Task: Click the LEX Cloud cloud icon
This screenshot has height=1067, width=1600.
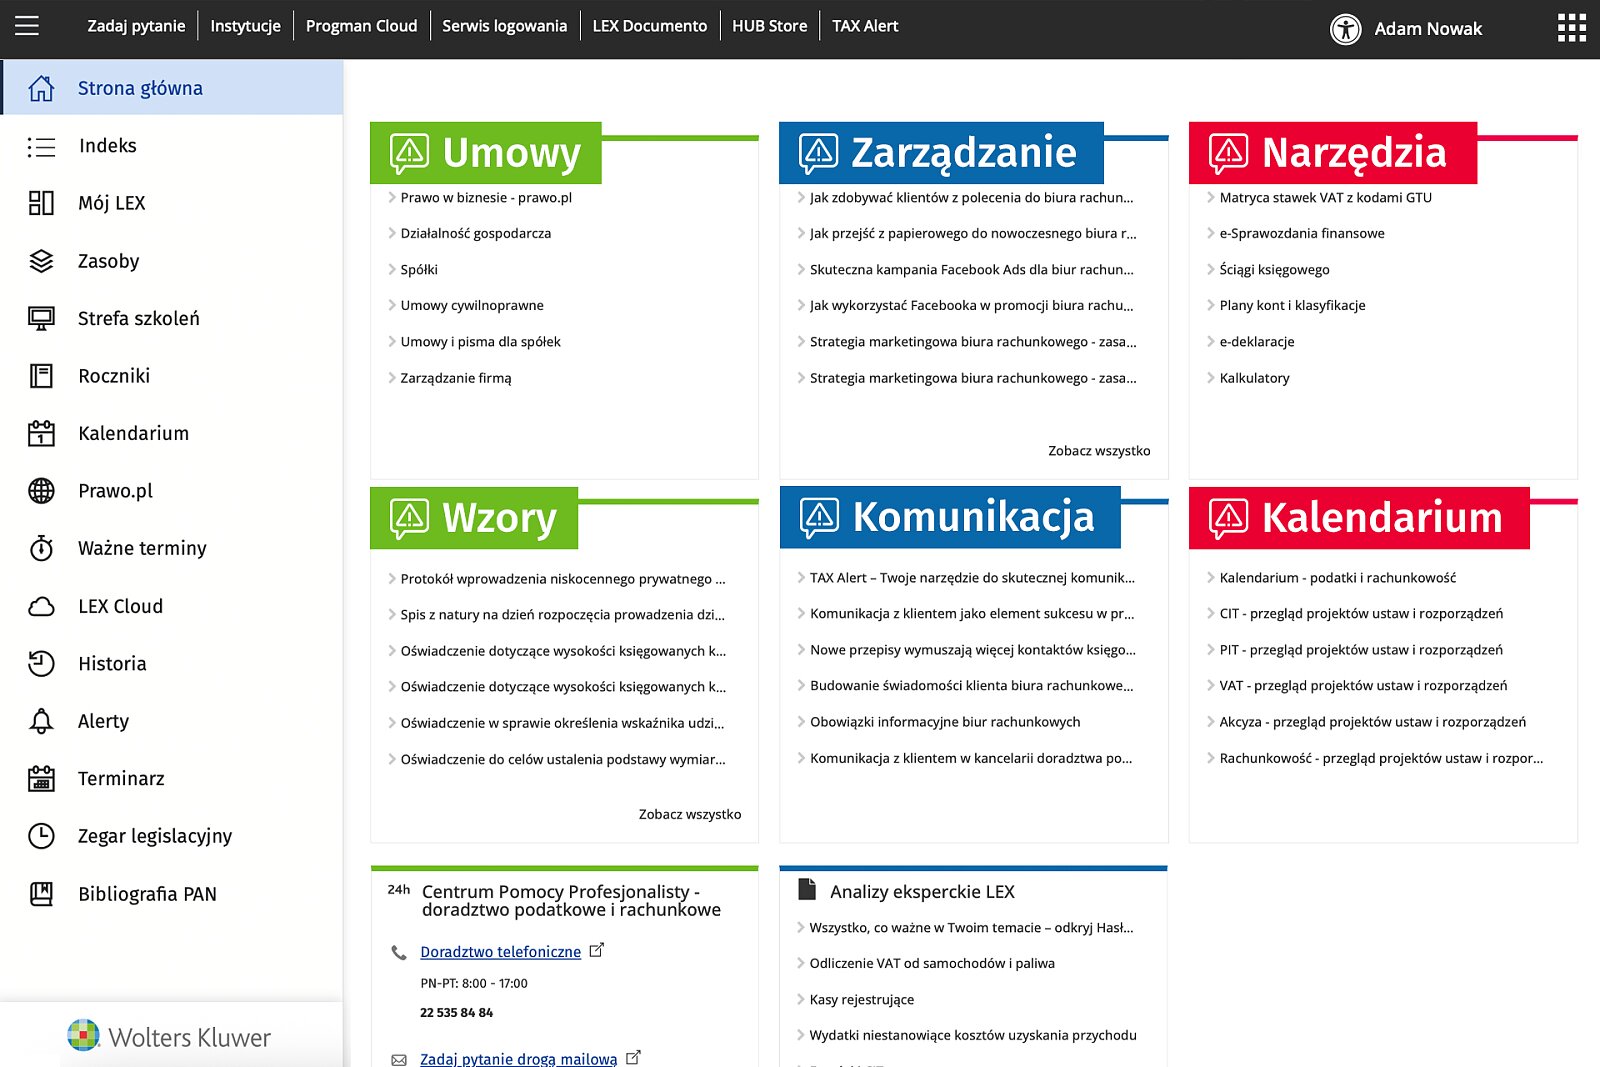Action: 41,606
